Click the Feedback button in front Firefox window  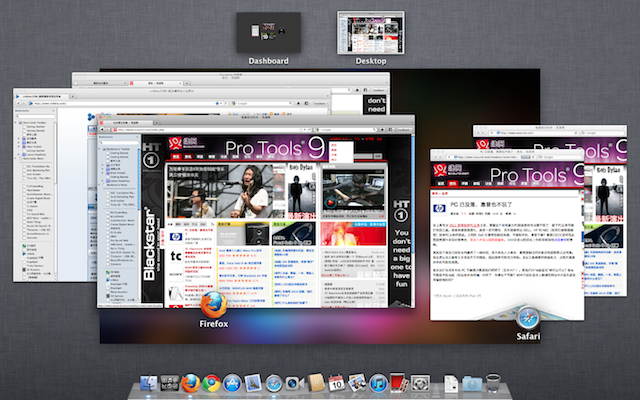[x=404, y=130]
